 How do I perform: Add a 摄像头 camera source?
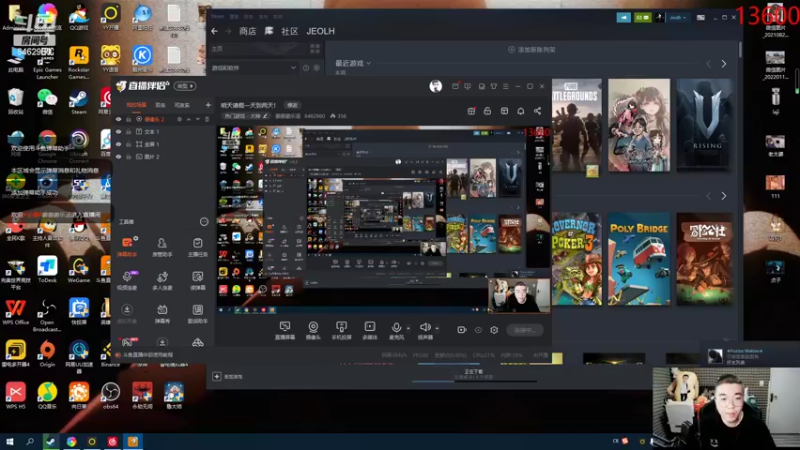313,330
